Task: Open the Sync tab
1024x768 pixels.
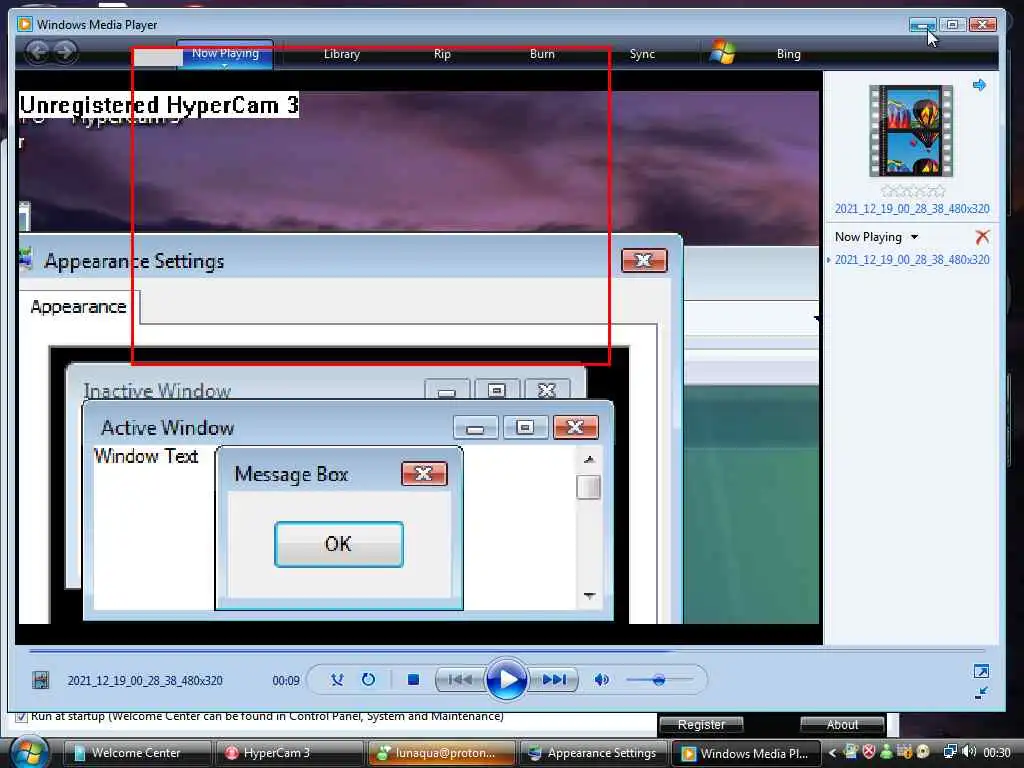Action: coord(642,54)
